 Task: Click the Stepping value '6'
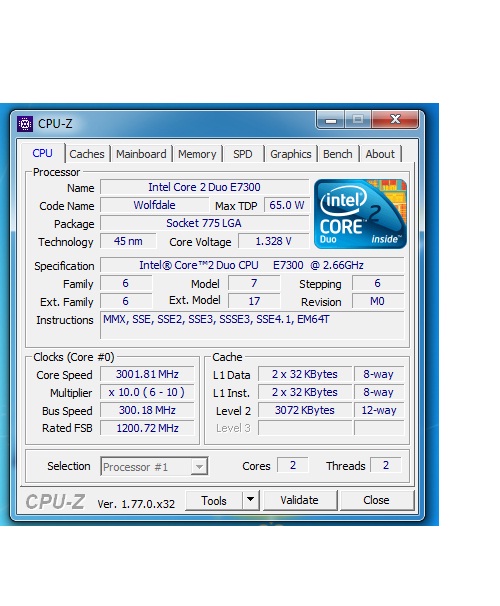pos(378,283)
